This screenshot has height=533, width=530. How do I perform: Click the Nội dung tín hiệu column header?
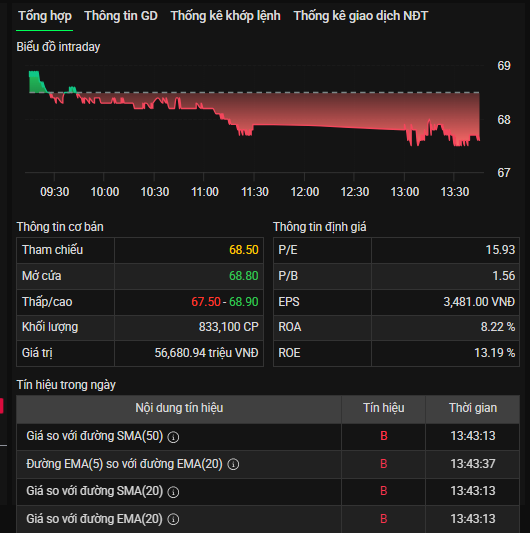(179, 408)
